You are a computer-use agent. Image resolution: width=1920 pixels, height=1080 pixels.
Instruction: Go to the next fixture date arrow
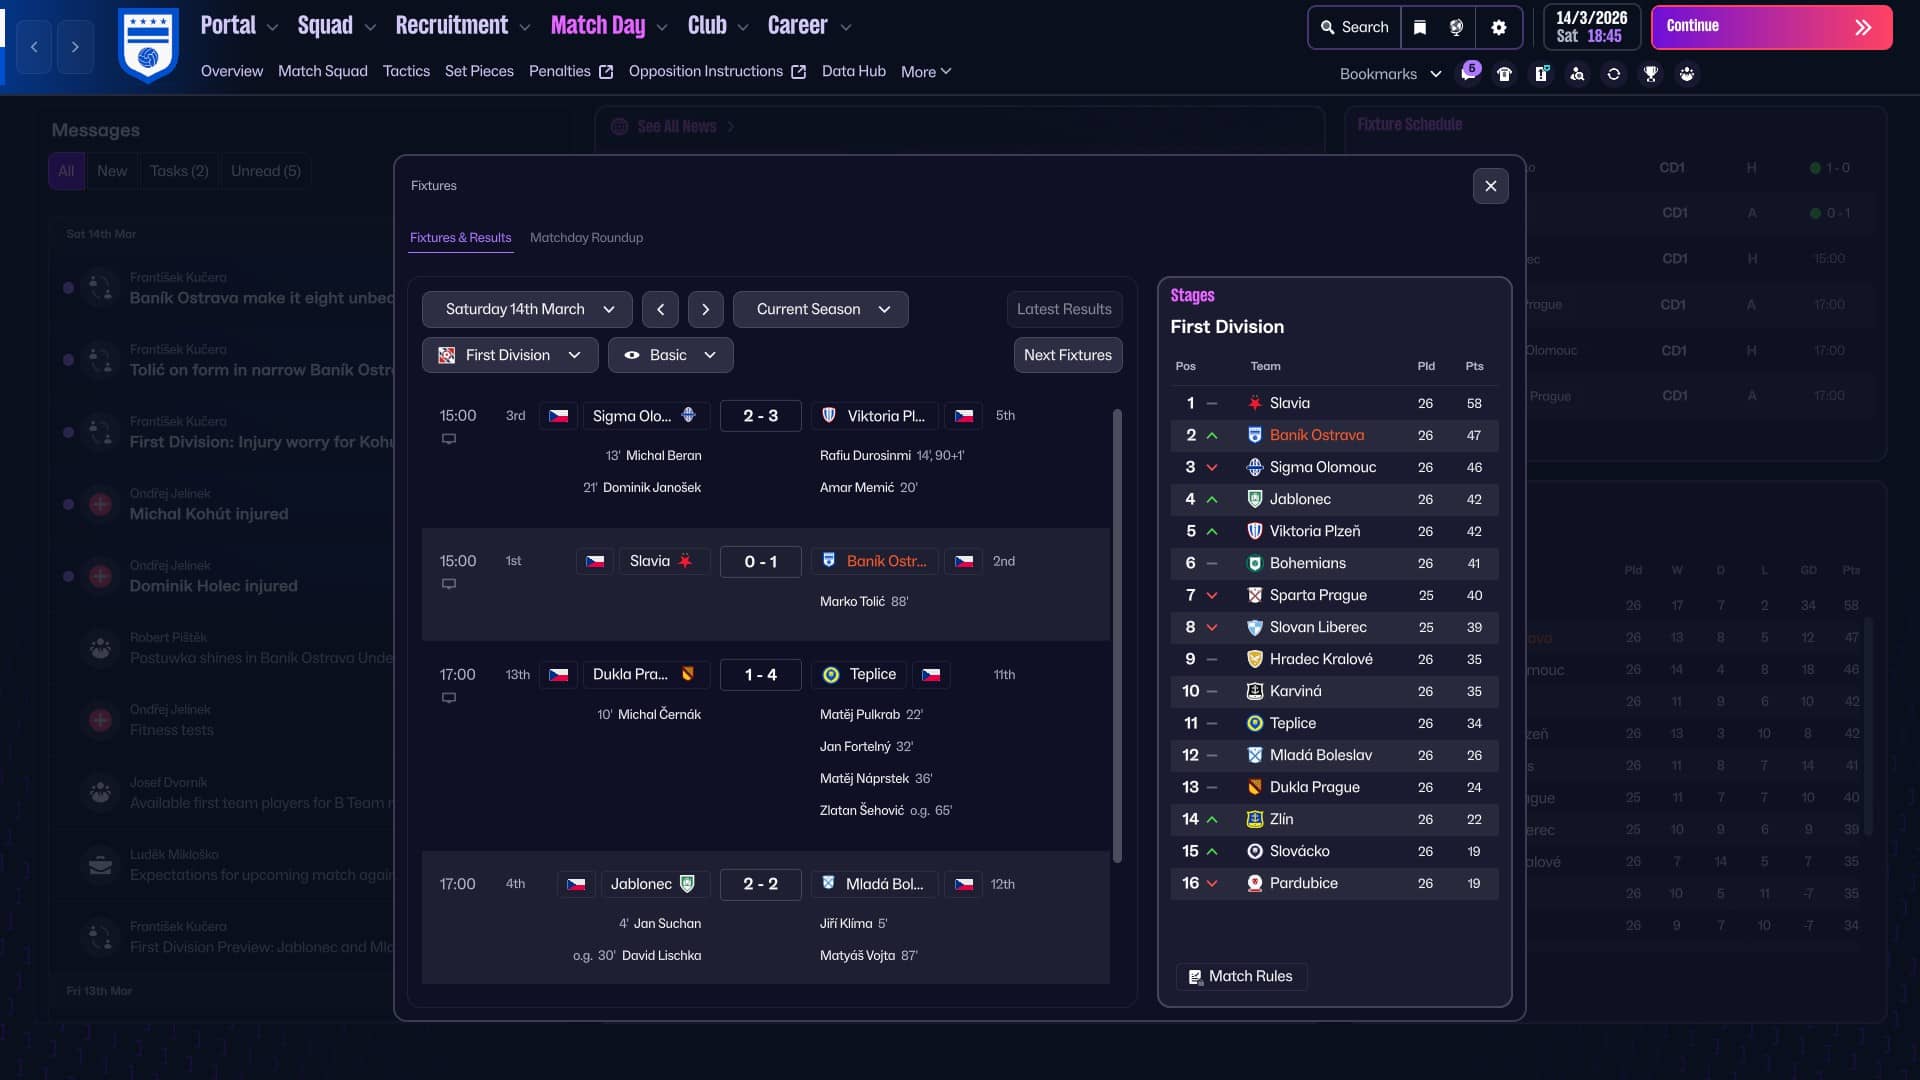point(705,309)
